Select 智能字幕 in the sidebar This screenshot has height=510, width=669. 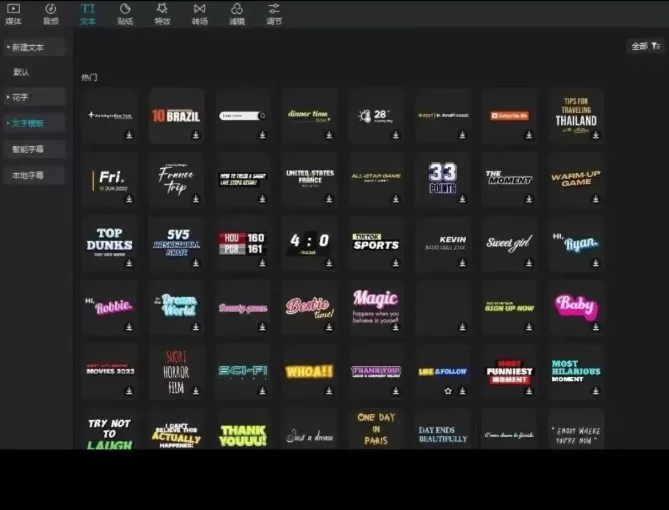[x=28, y=149]
